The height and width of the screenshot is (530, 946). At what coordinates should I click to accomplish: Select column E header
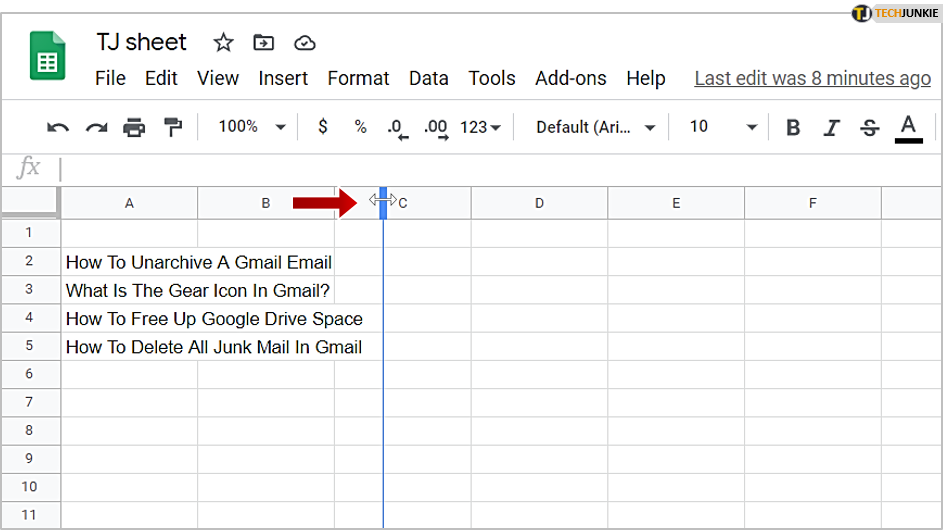click(676, 203)
